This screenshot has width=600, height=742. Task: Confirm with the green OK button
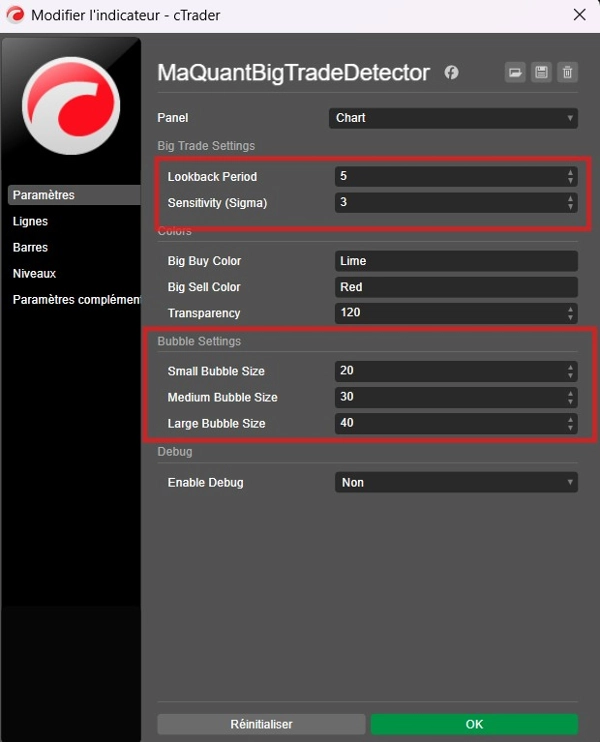click(x=474, y=724)
